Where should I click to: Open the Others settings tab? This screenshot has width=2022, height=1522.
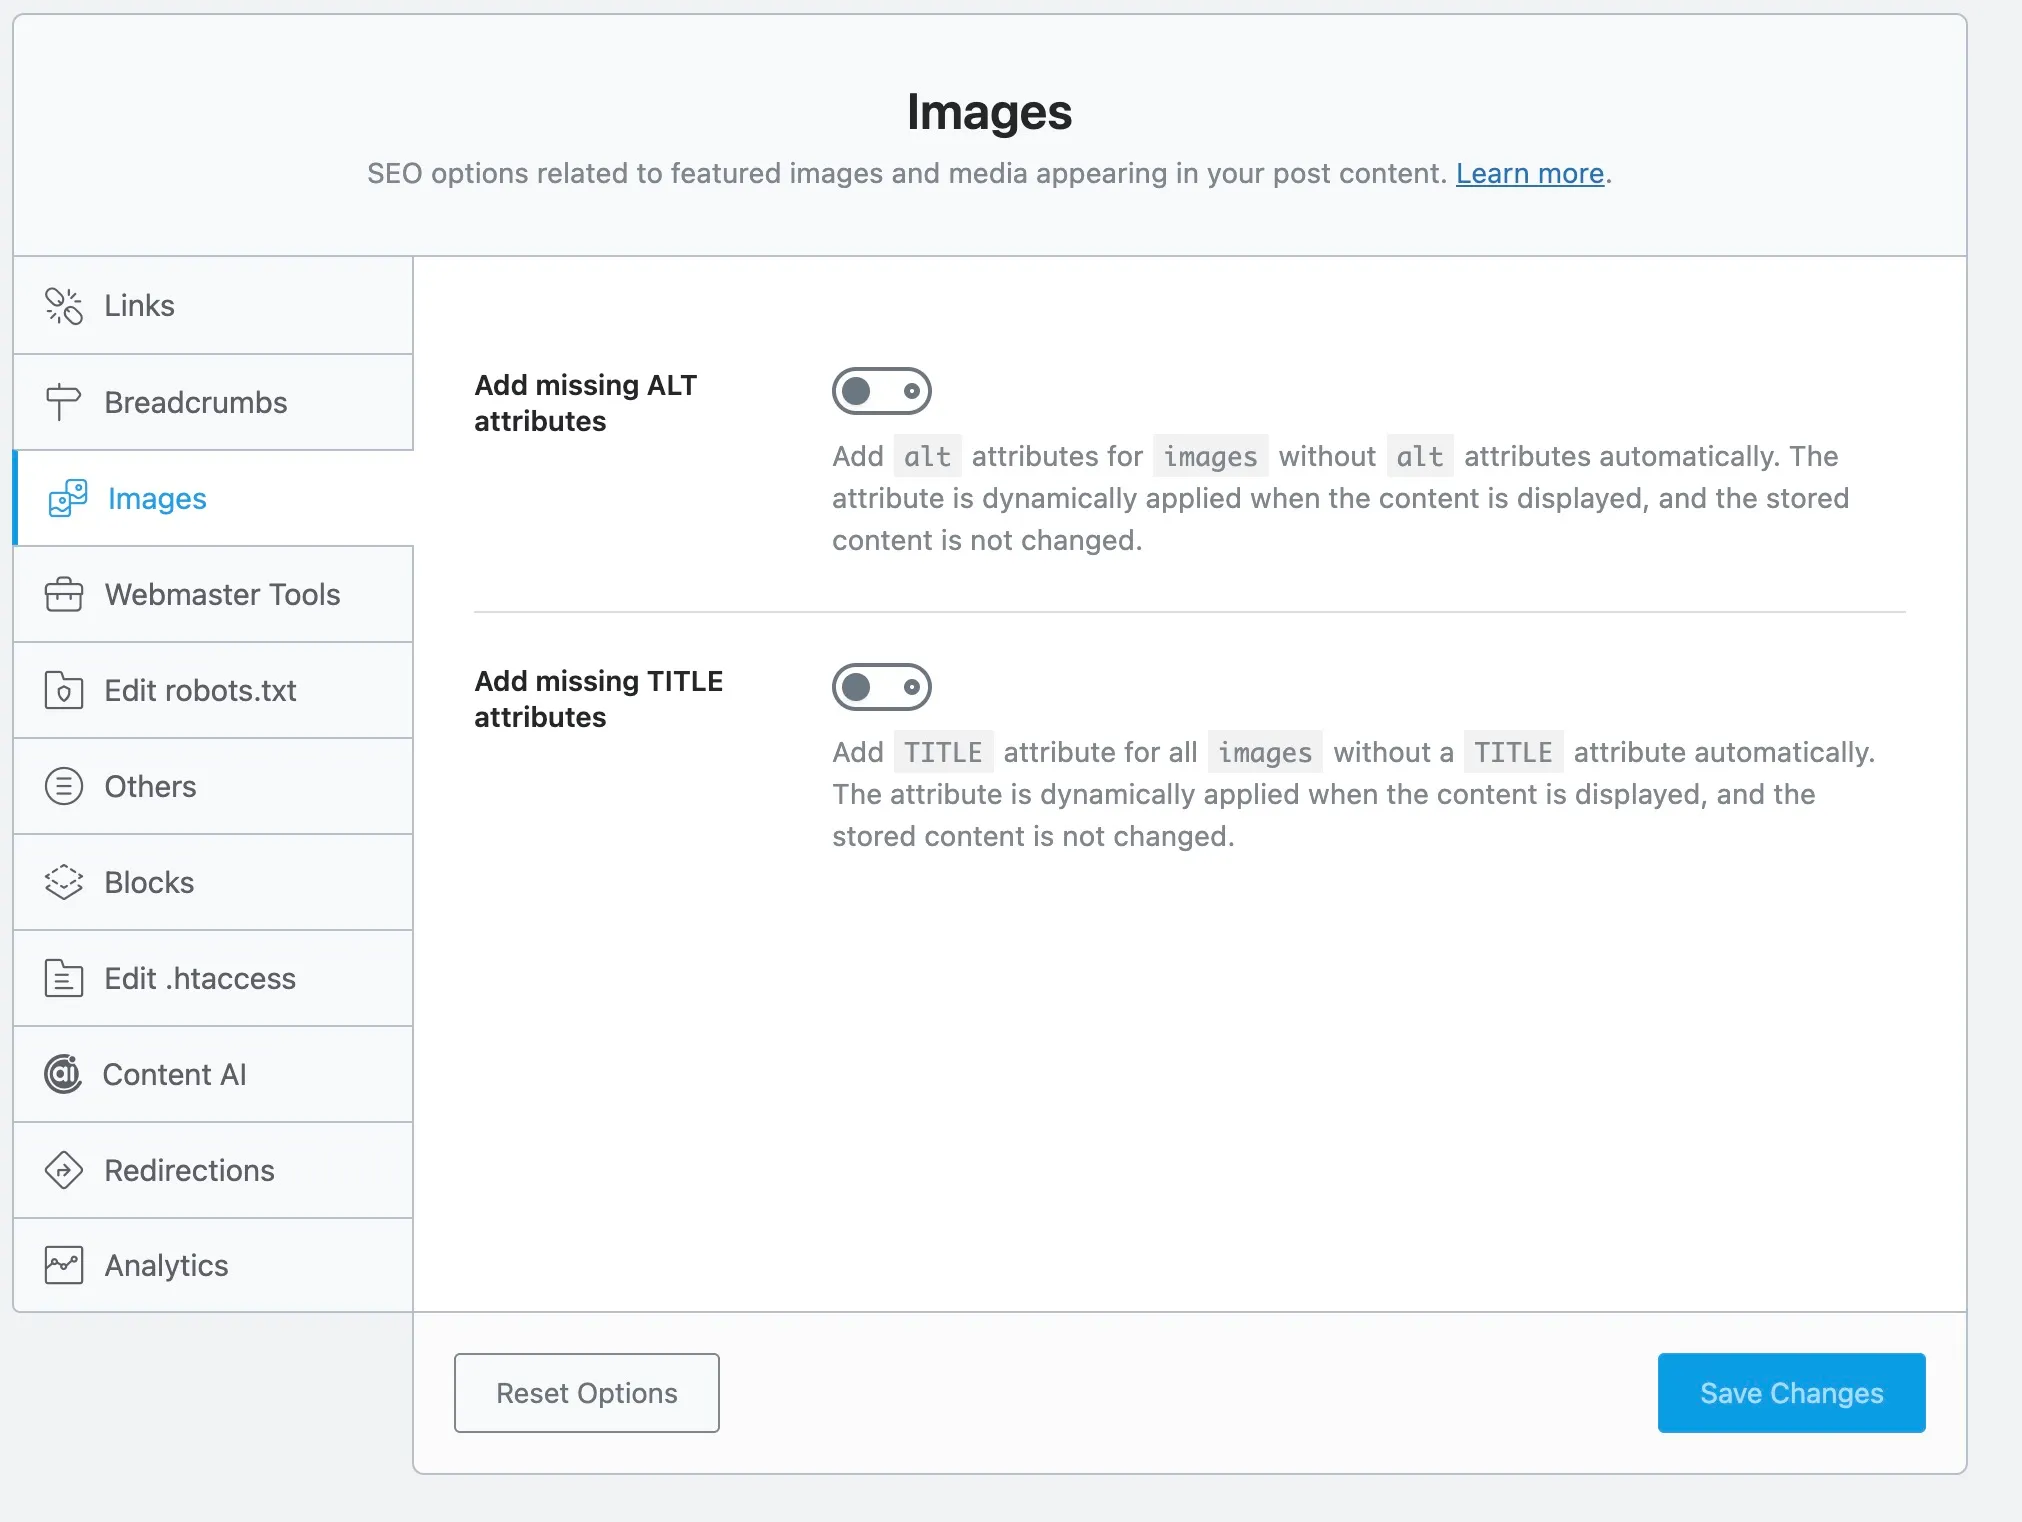coord(150,786)
